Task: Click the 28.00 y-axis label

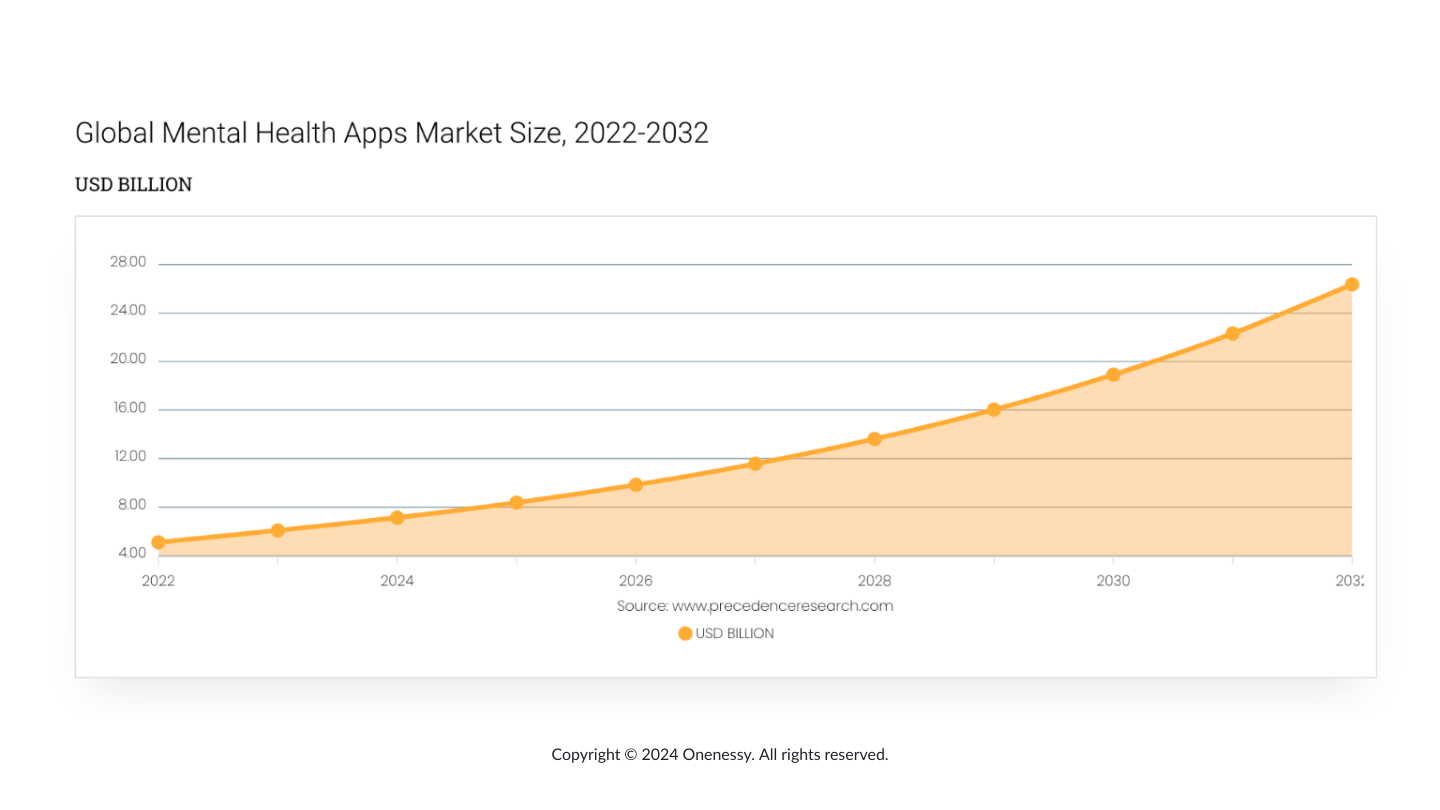Action: click(x=128, y=262)
